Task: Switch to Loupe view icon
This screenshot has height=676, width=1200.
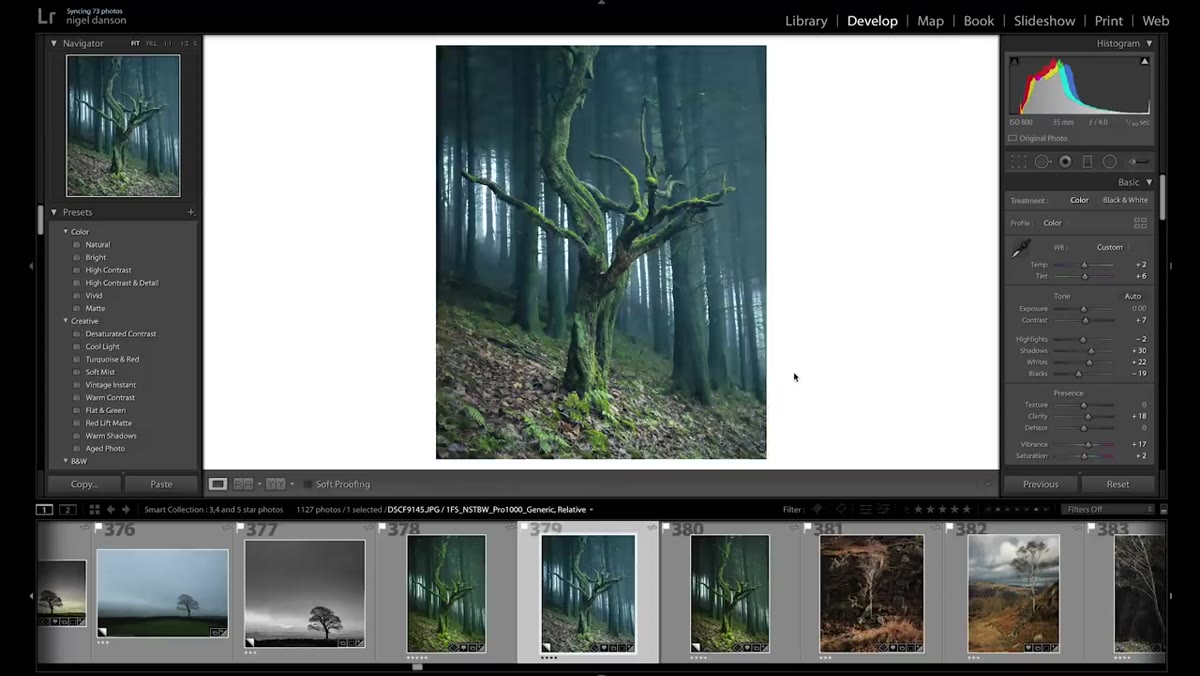Action: [217, 484]
